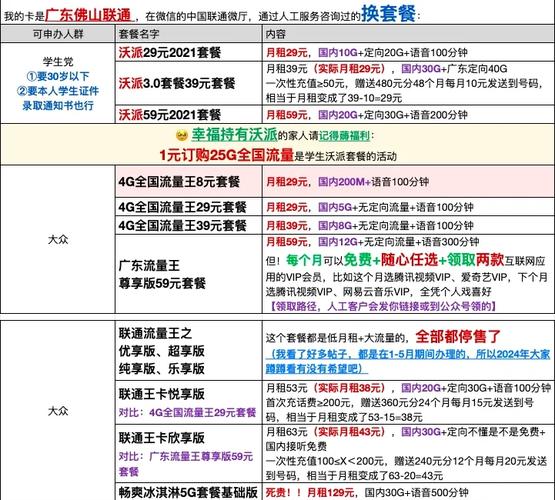Click the 月租39元（实际月租29元） content line

(x=387, y=68)
